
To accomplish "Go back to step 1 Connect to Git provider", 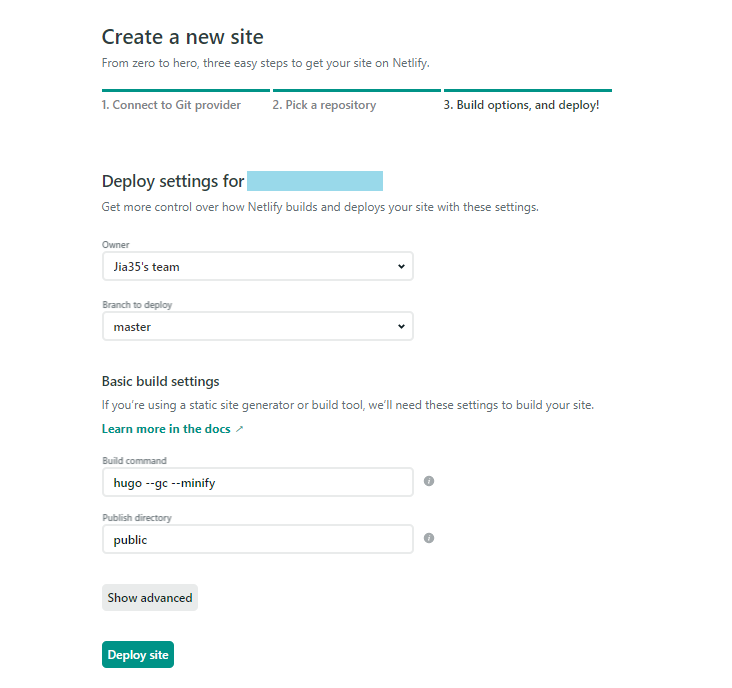I will [x=171, y=105].
